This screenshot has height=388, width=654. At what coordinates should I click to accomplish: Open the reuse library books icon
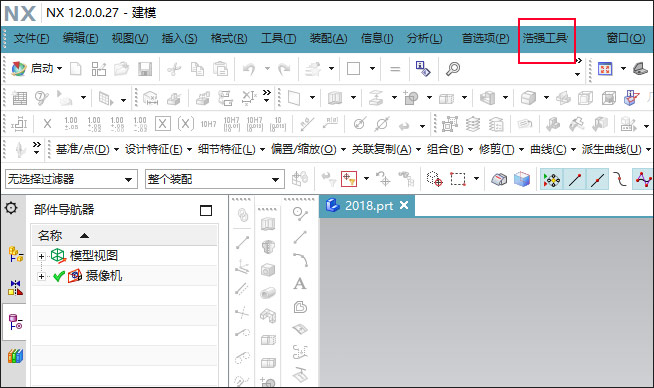click(15, 356)
